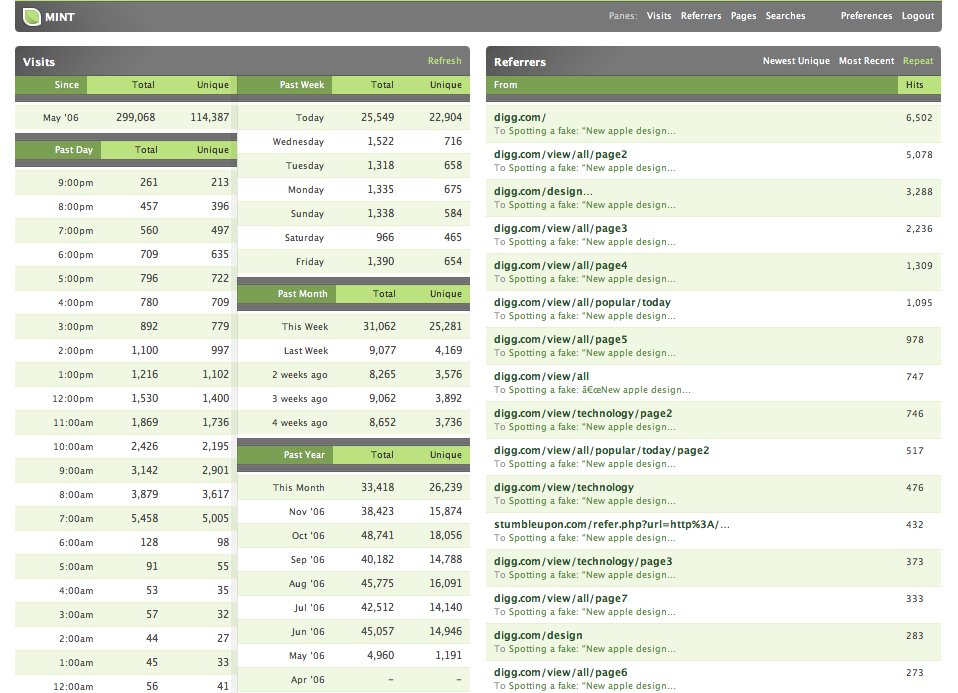Open the digg.com/view/technology referrer link
This screenshot has height=693, width=958.
point(563,488)
